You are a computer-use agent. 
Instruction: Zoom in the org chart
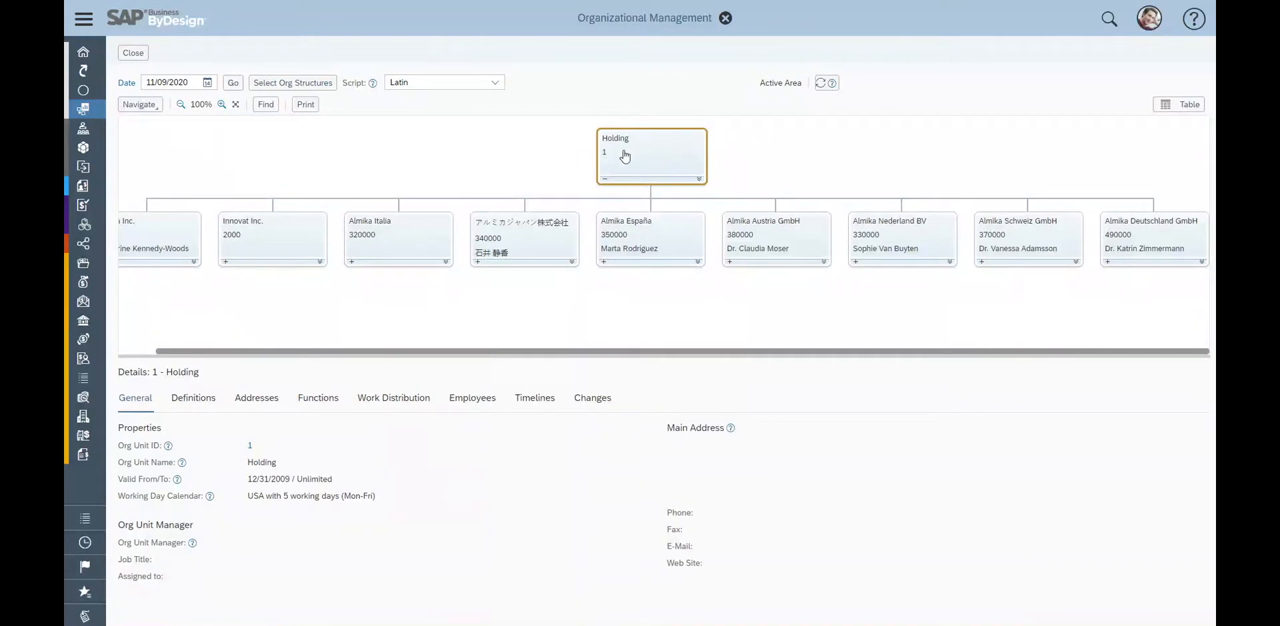[x=222, y=104]
